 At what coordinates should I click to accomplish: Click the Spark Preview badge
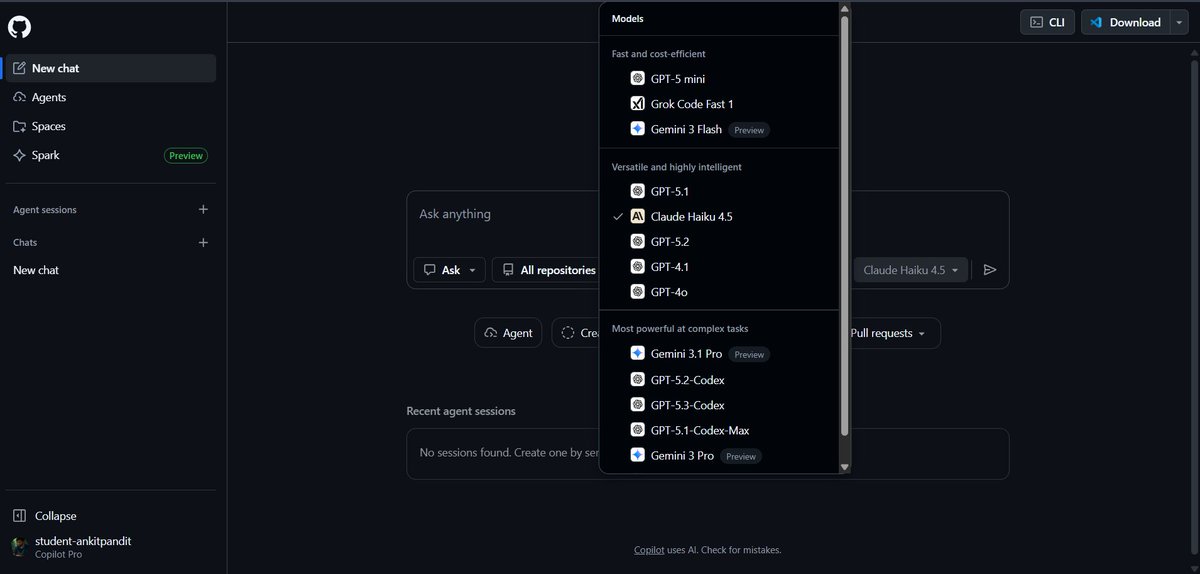tap(186, 156)
